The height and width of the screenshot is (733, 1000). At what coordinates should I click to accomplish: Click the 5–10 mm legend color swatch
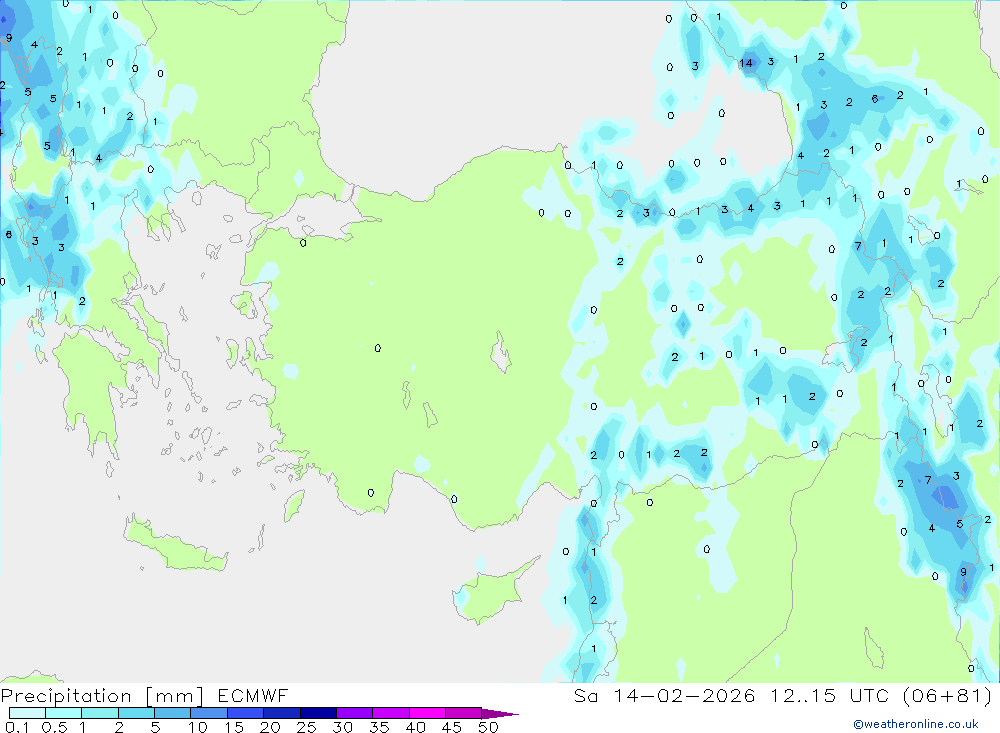[x=173, y=713]
